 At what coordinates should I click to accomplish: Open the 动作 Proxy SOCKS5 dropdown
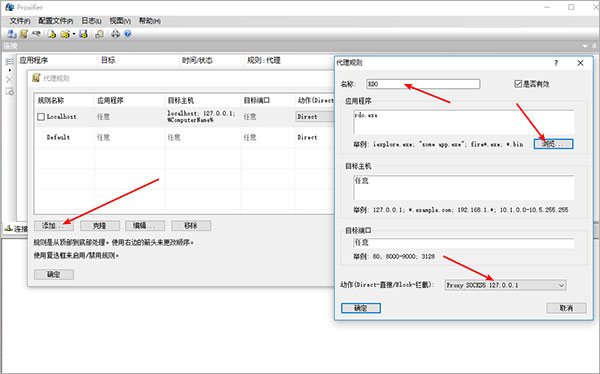coord(505,285)
